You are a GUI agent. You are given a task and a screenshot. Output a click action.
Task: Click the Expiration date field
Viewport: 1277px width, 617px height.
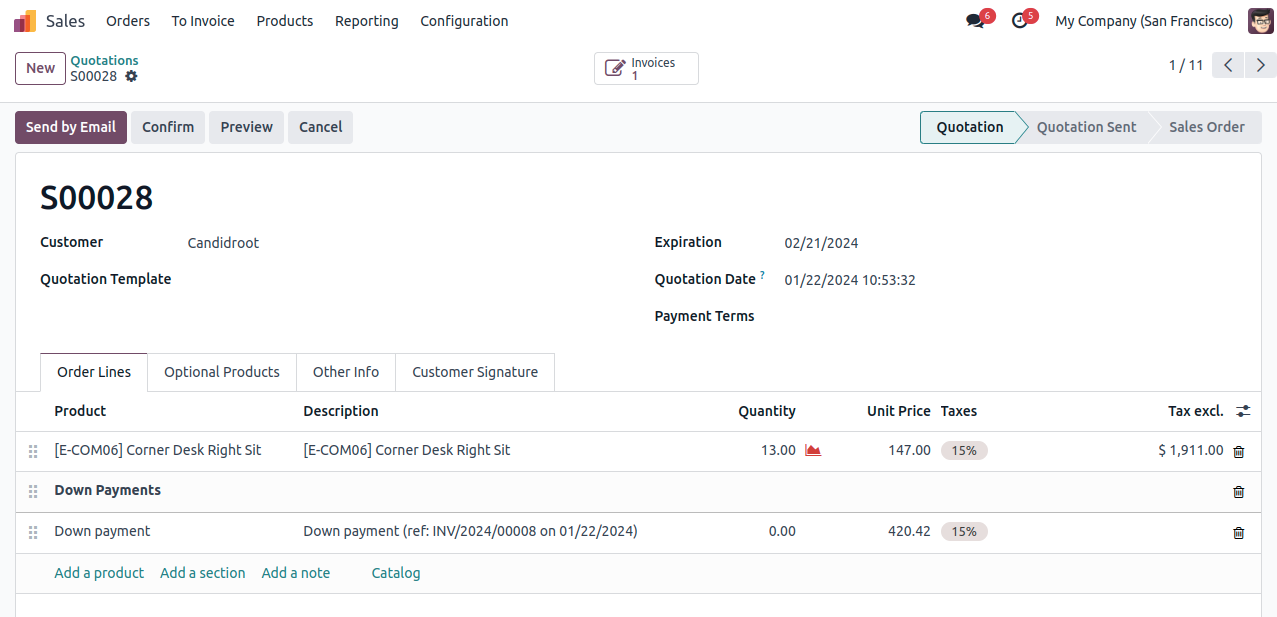tap(821, 243)
